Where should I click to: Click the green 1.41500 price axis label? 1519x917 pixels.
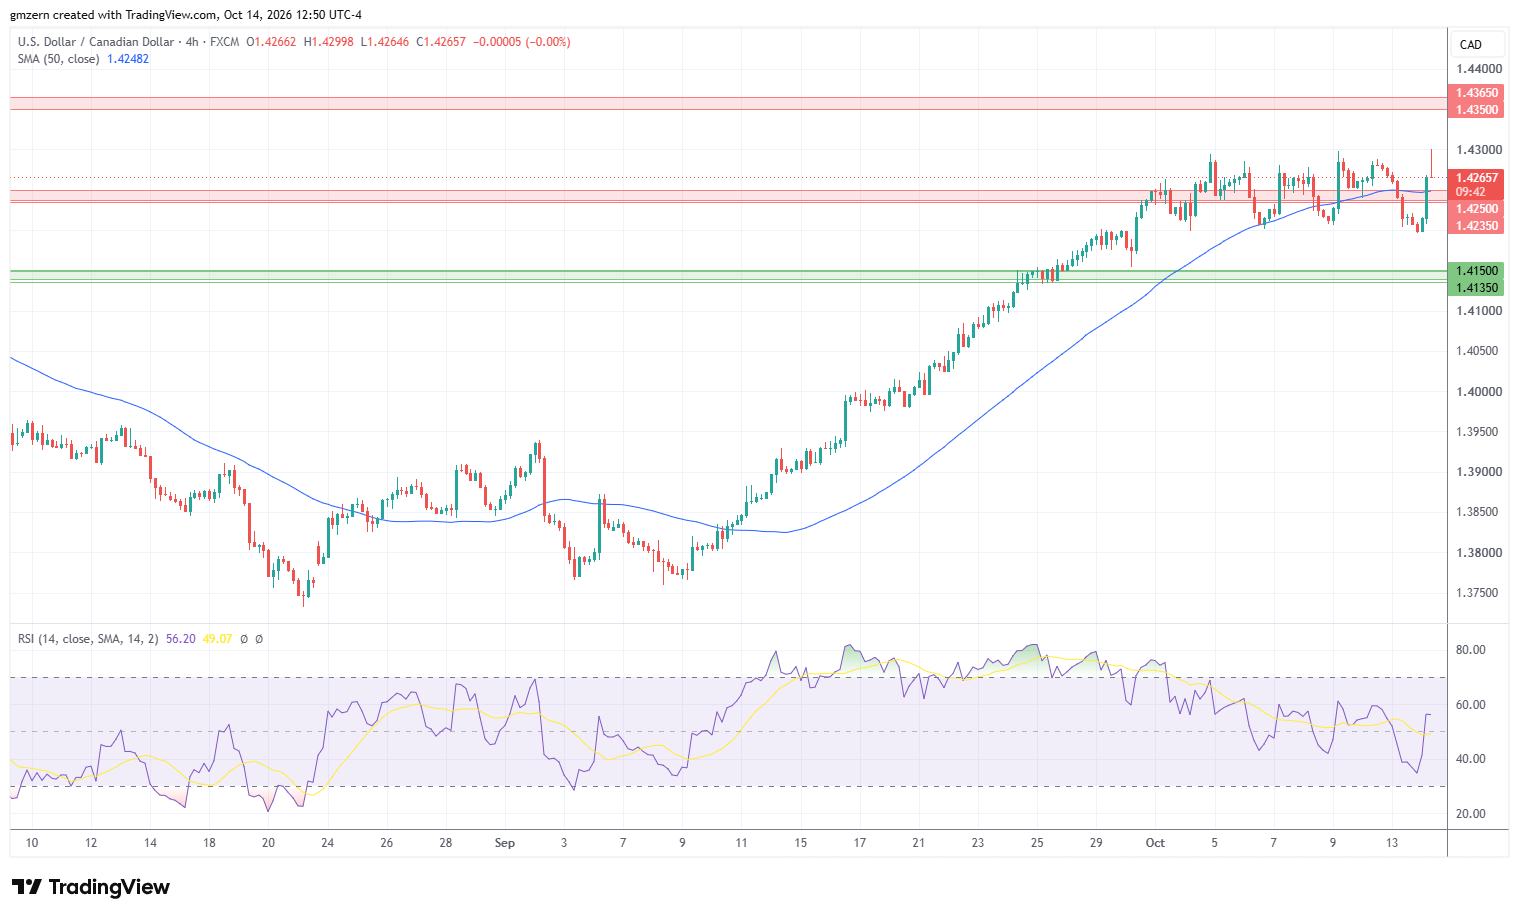click(1476, 271)
